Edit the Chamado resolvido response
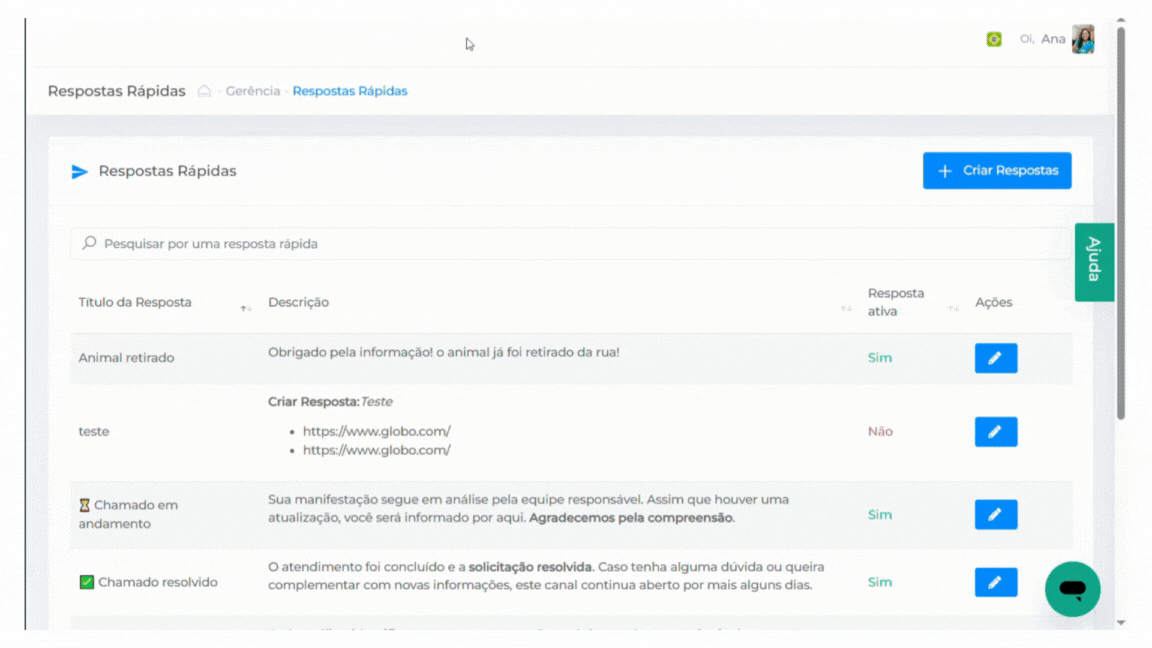The image size is (1152, 648). (996, 582)
